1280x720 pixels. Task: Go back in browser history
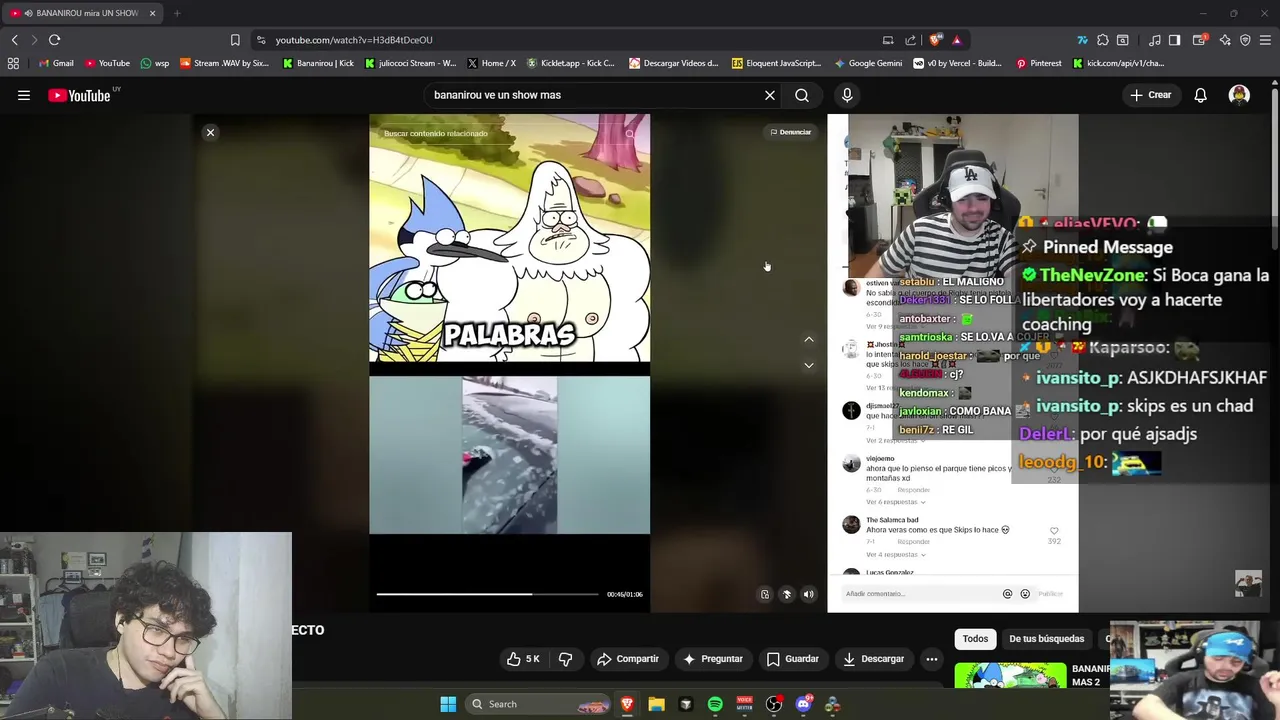14,40
